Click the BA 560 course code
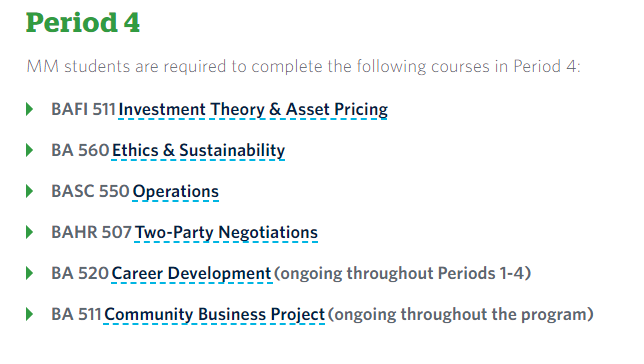 coord(80,150)
